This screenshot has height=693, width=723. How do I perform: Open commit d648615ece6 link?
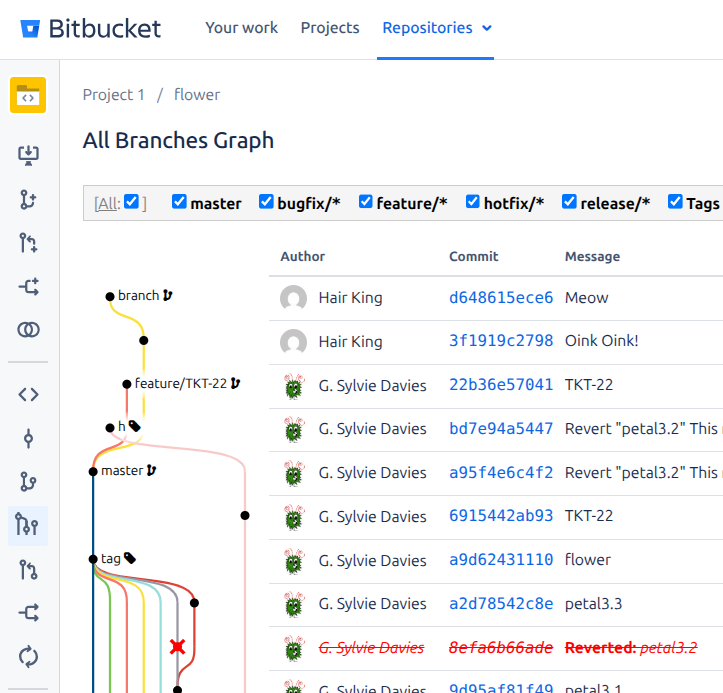point(500,297)
